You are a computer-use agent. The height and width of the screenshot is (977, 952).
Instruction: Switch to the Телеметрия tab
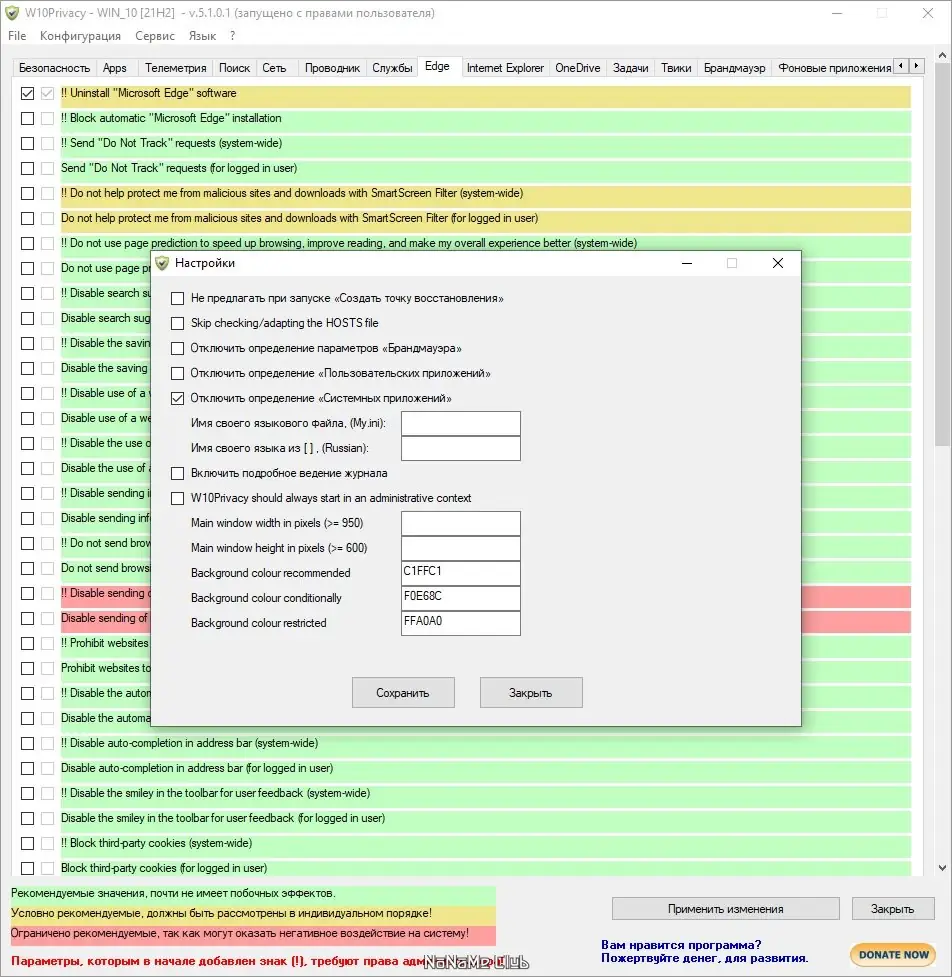[x=176, y=68]
